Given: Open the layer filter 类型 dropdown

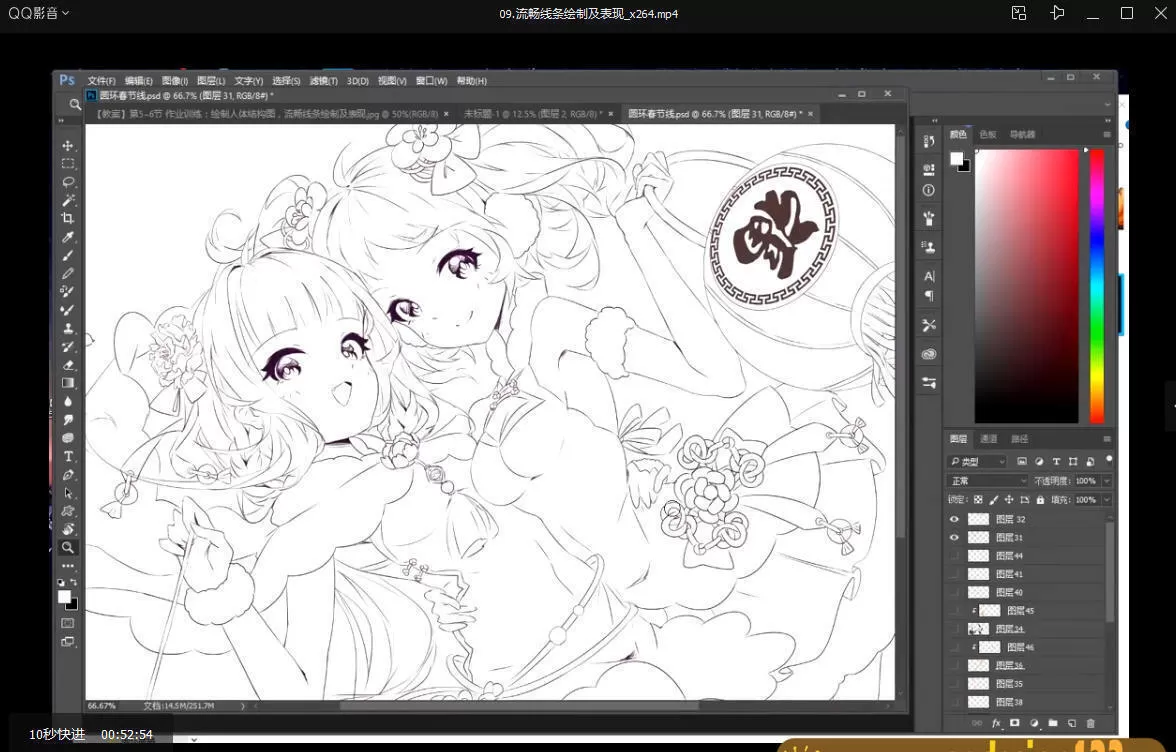Looking at the screenshot, I should 977,462.
